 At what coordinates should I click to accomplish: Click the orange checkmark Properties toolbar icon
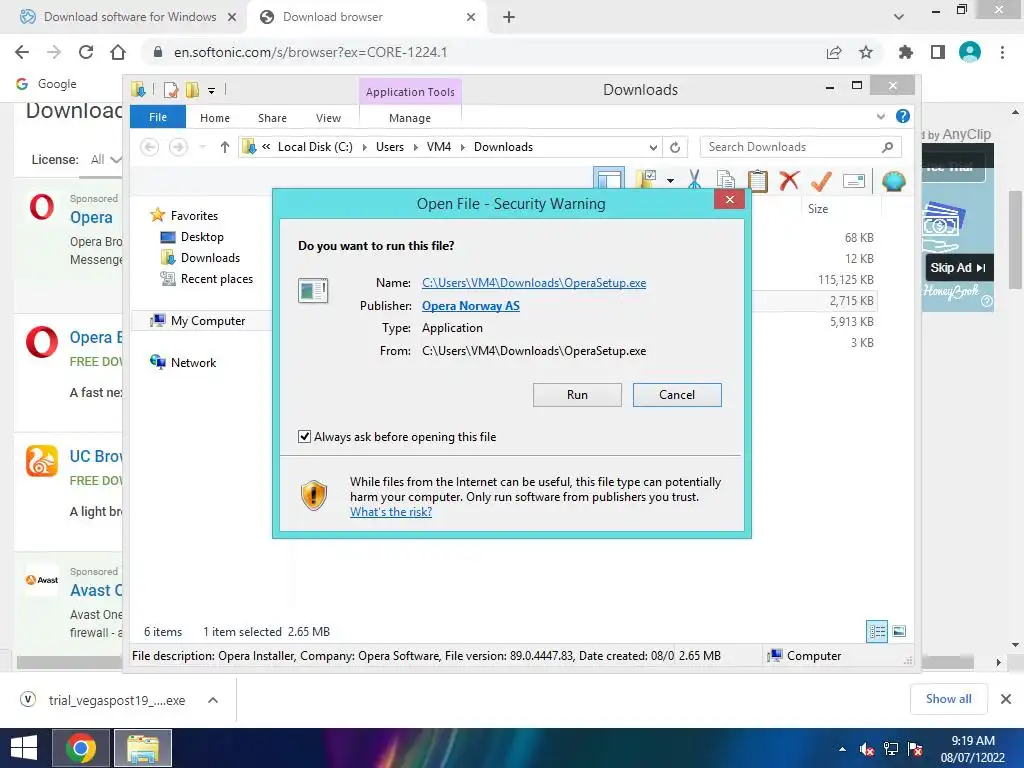tap(821, 180)
